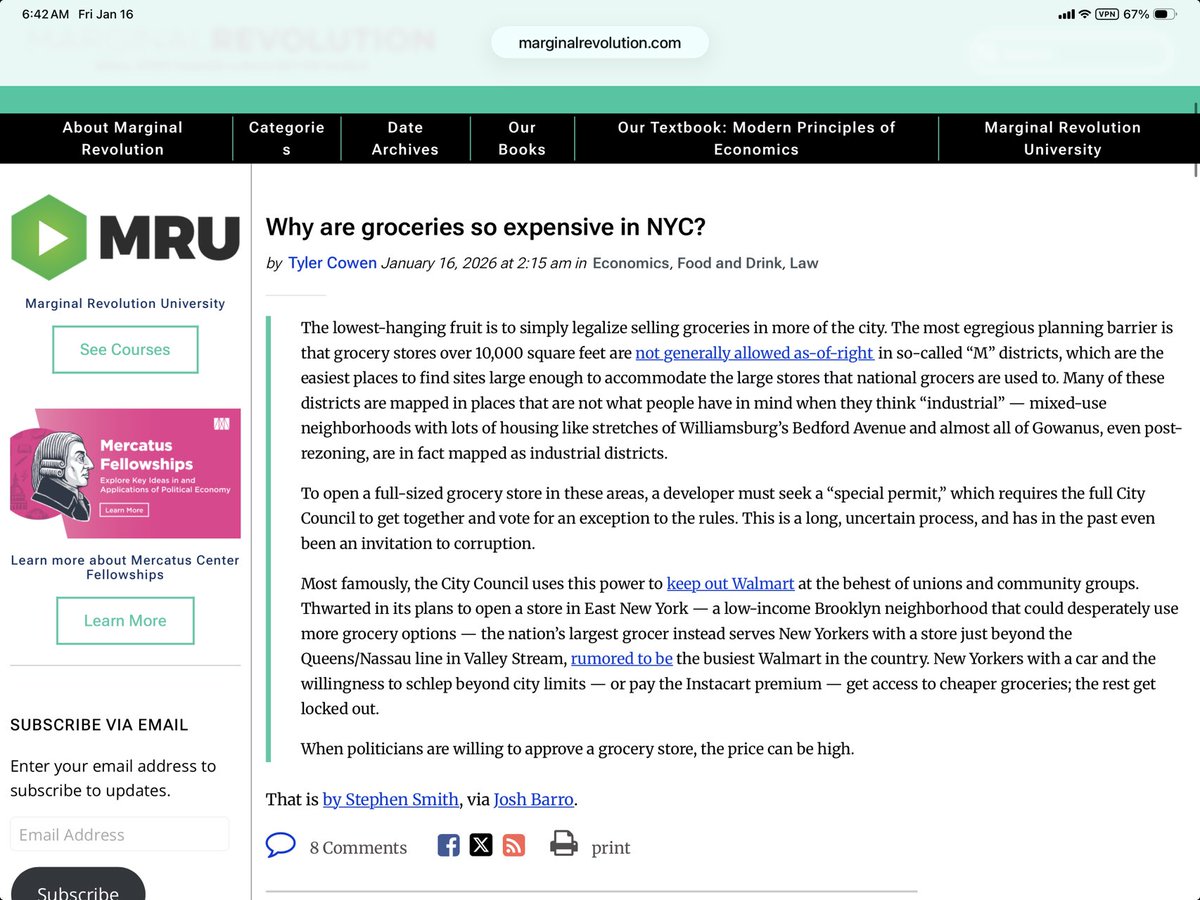Click the See Courses button

pyautogui.click(x=125, y=350)
